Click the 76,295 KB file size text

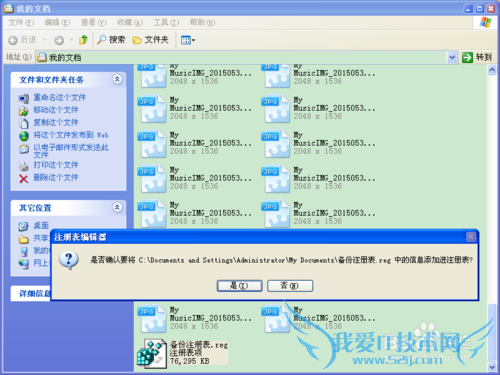click(x=190, y=361)
